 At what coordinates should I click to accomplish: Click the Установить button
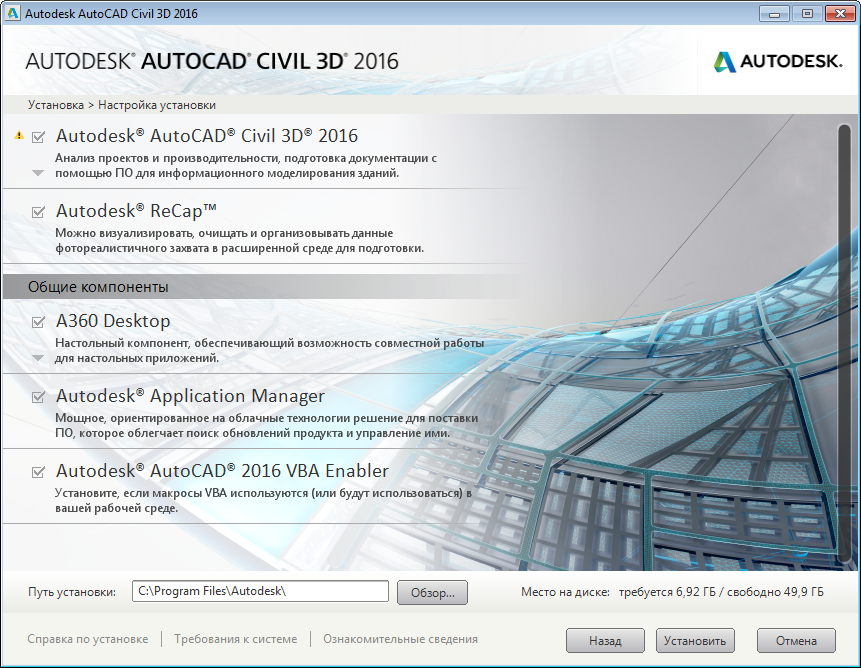[x=695, y=641]
